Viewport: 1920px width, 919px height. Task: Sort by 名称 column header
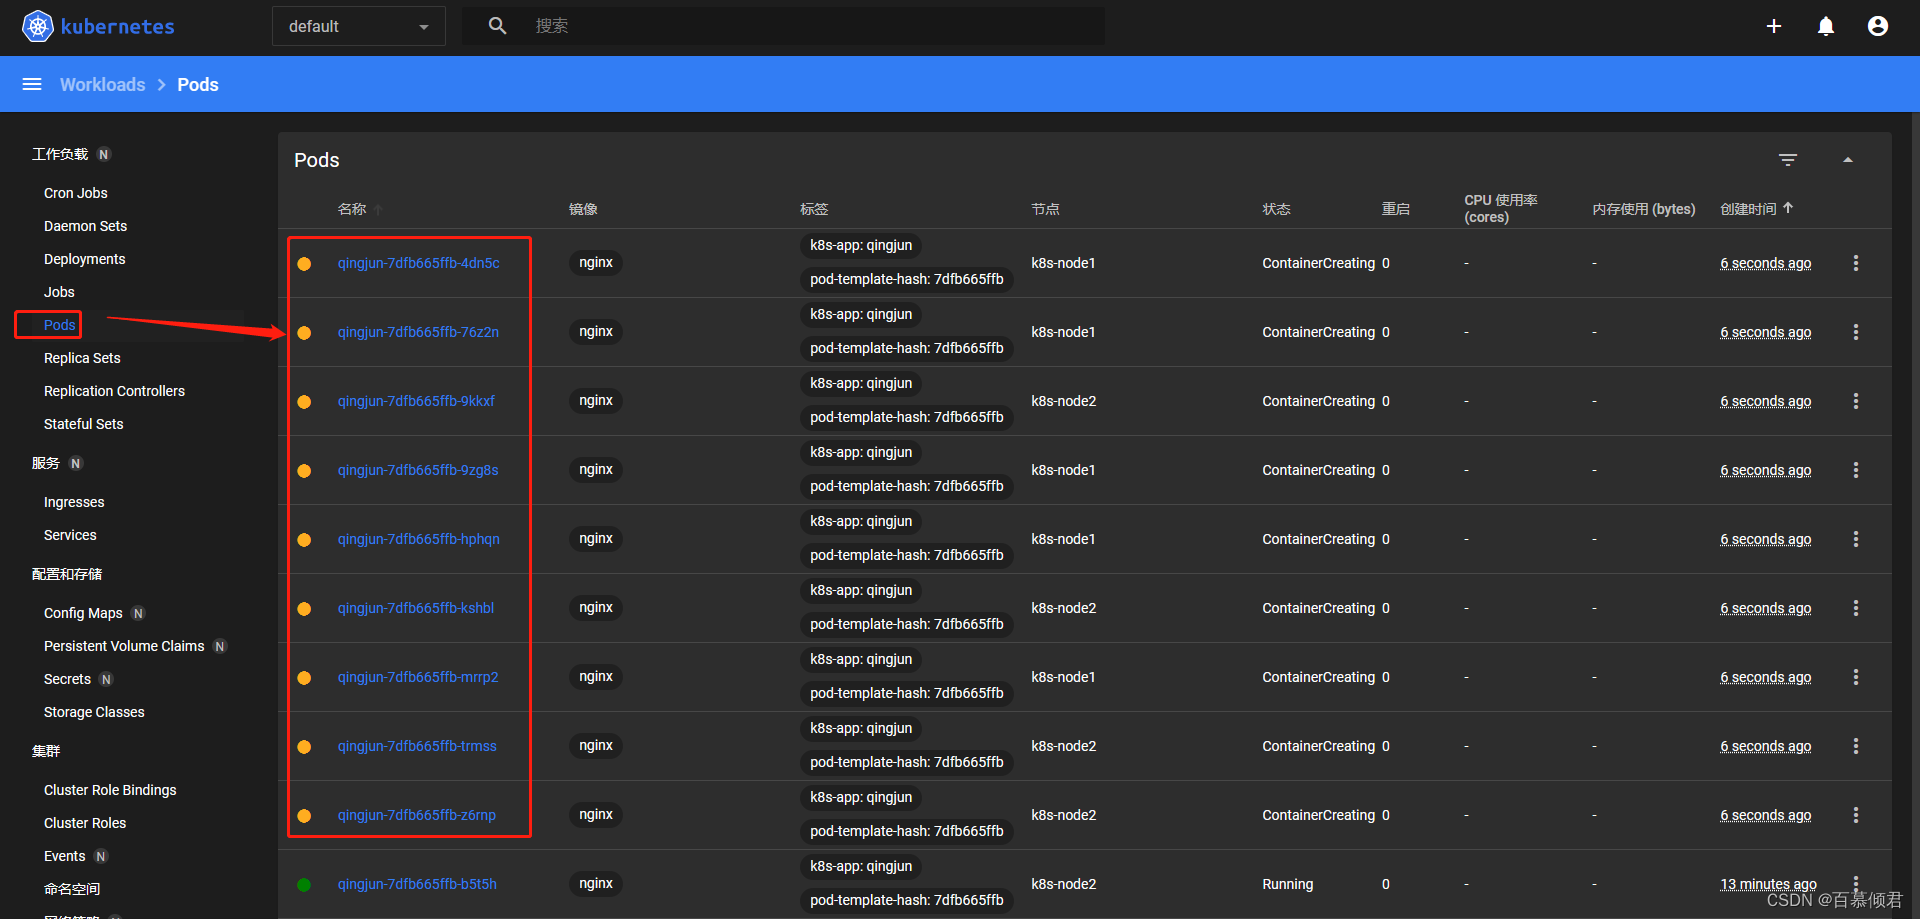[352, 209]
